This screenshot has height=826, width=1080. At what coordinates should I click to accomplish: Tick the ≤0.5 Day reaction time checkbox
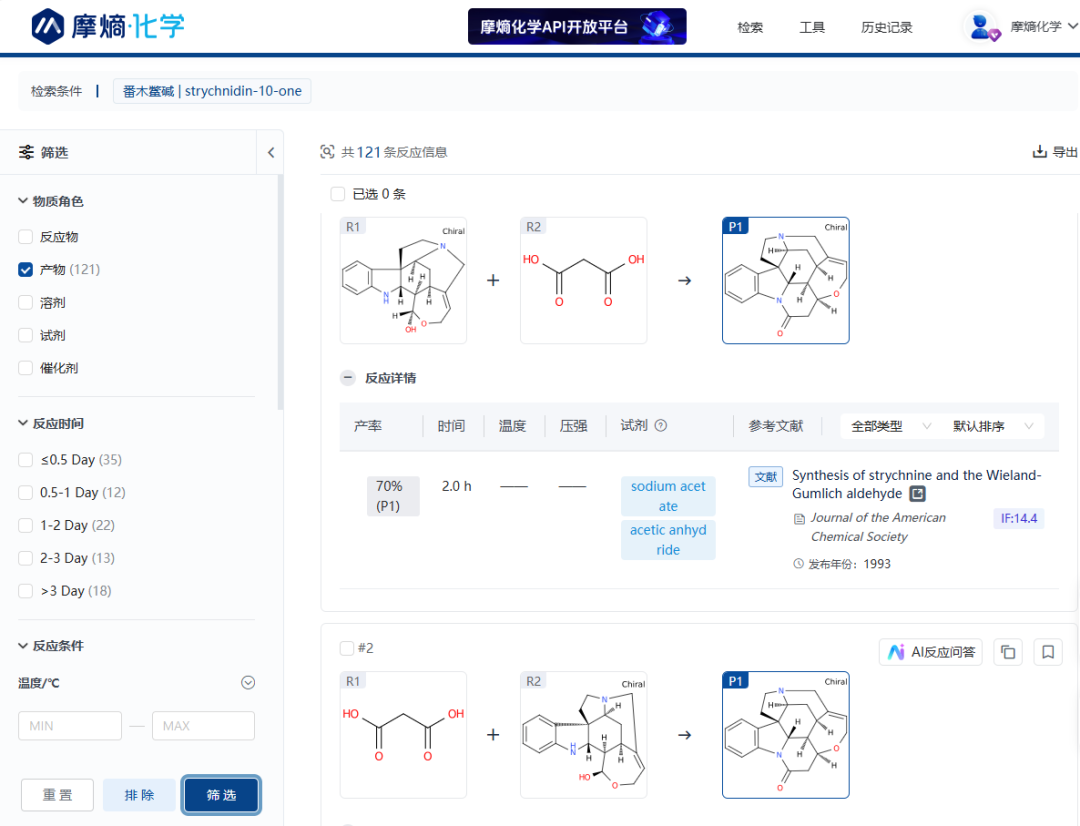[26, 460]
